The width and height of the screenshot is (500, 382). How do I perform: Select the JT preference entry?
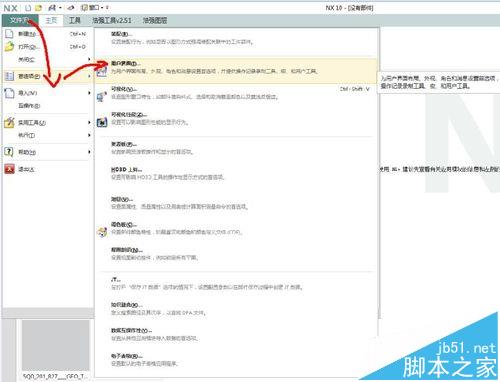236,283
